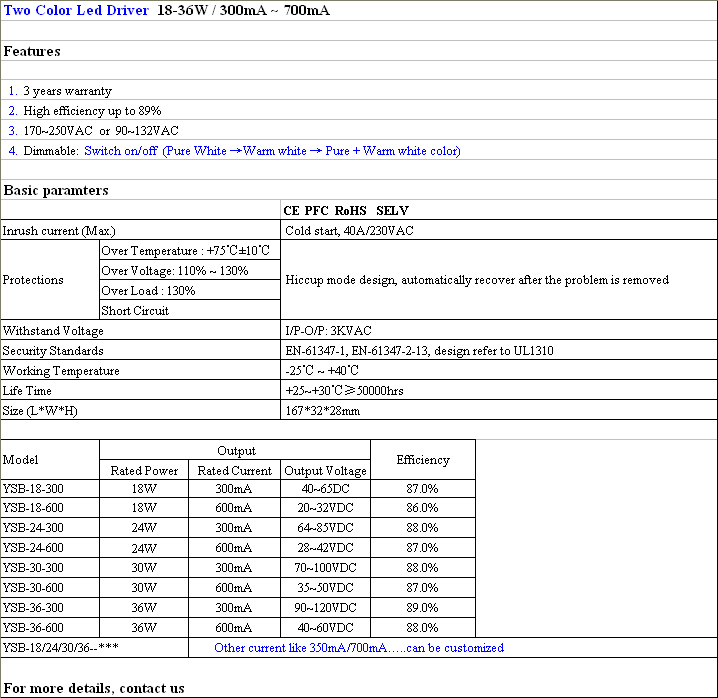This screenshot has height=698, width=718.
Task: Click the "Two Color Led Driver" title
Action: coord(76,11)
